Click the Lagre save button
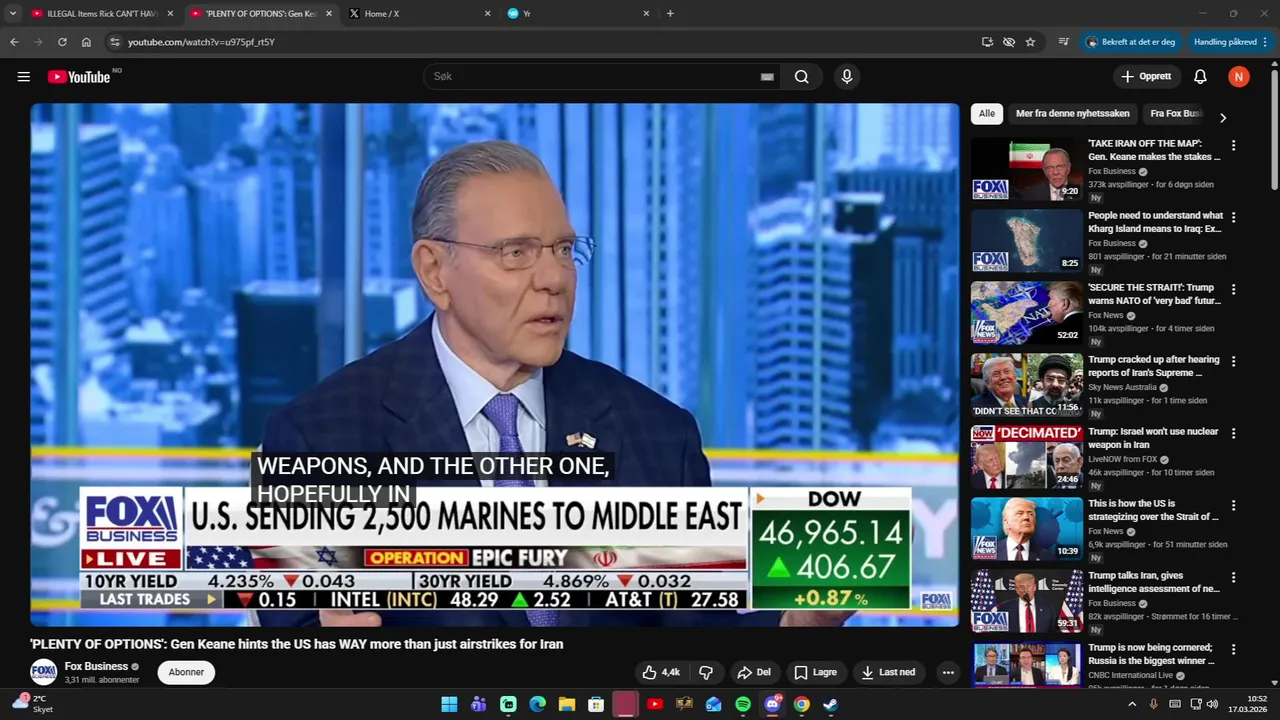Screen dimensions: 1280x720 (815, 672)
